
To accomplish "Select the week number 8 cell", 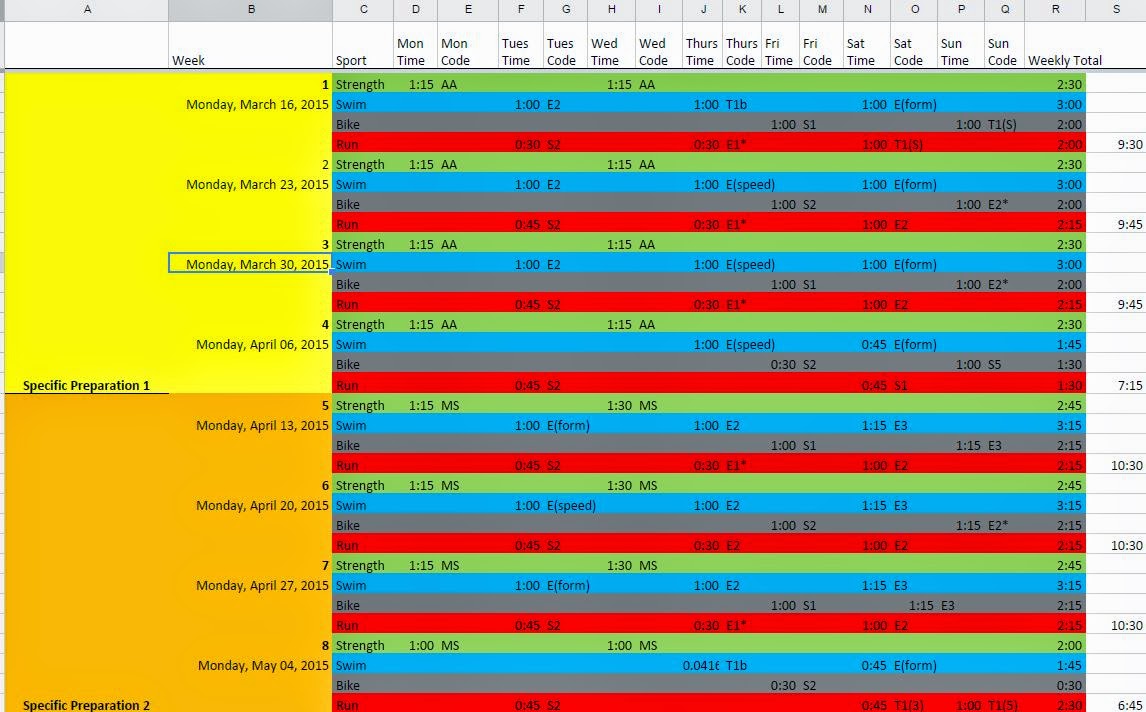I will click(251, 645).
